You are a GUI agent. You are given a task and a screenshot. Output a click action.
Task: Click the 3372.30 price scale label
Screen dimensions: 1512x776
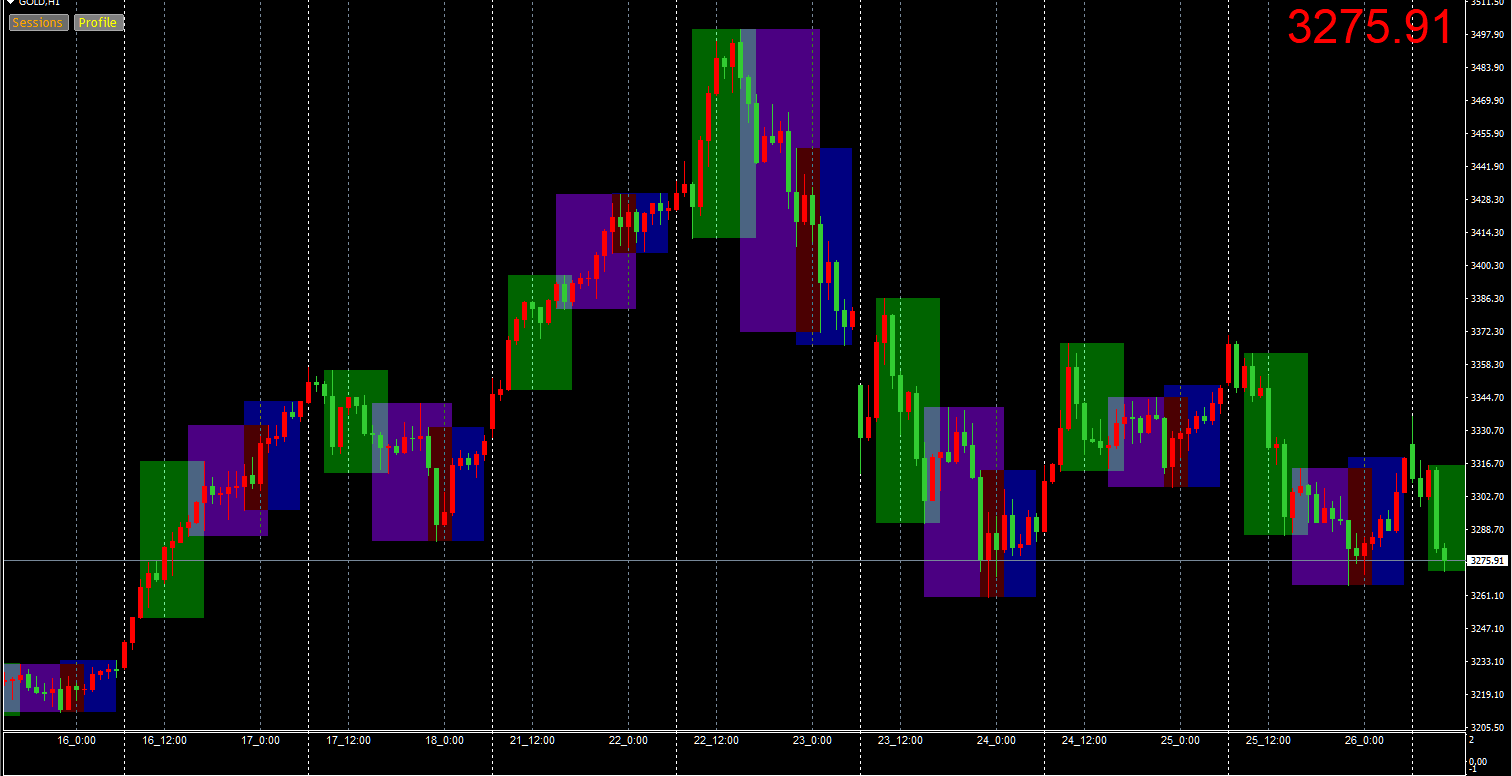[1489, 332]
